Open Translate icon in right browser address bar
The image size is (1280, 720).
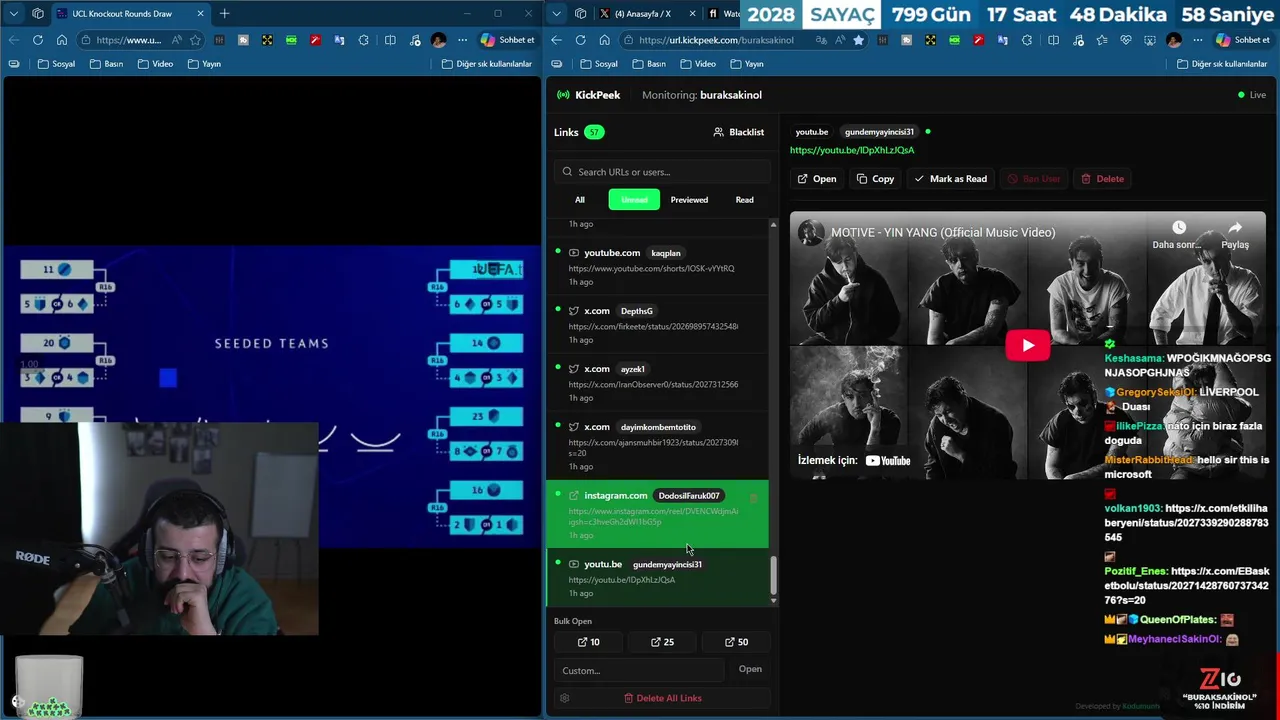821,40
